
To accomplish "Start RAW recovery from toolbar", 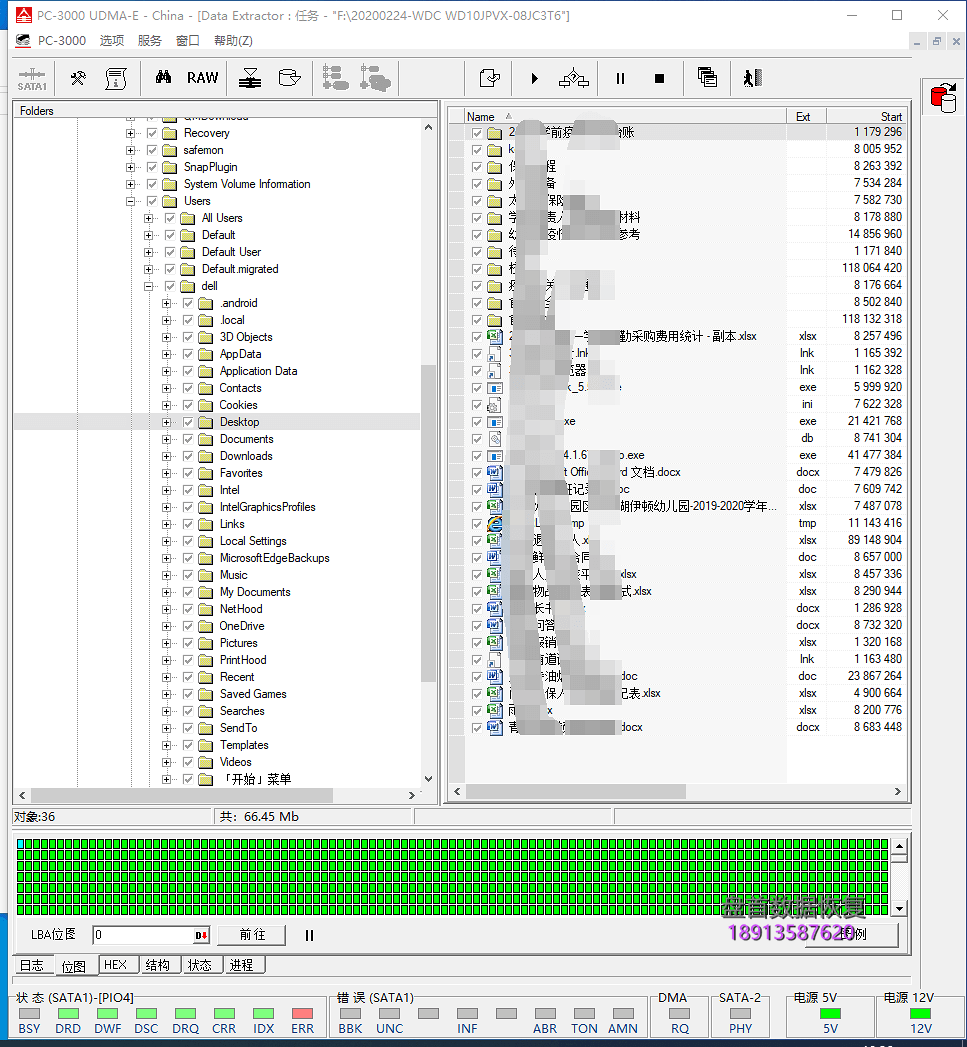I will click(x=202, y=77).
